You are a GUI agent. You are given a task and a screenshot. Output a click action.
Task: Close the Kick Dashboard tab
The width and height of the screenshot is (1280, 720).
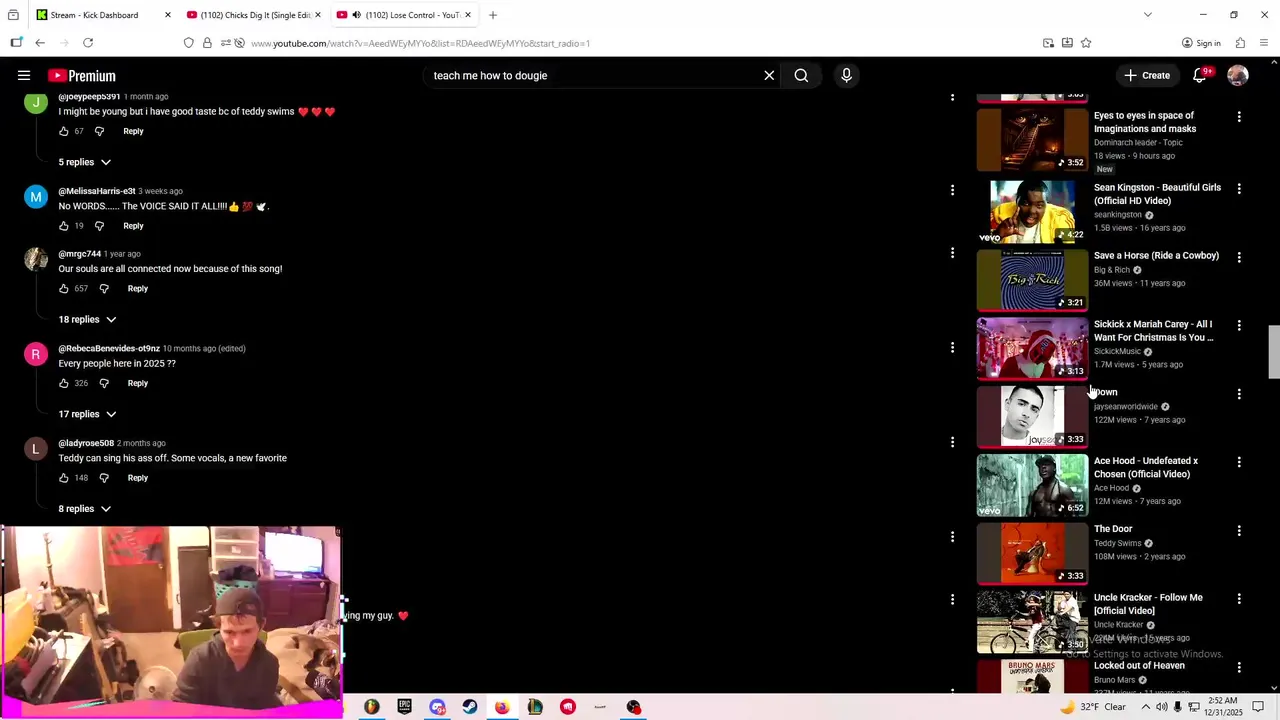click(167, 15)
